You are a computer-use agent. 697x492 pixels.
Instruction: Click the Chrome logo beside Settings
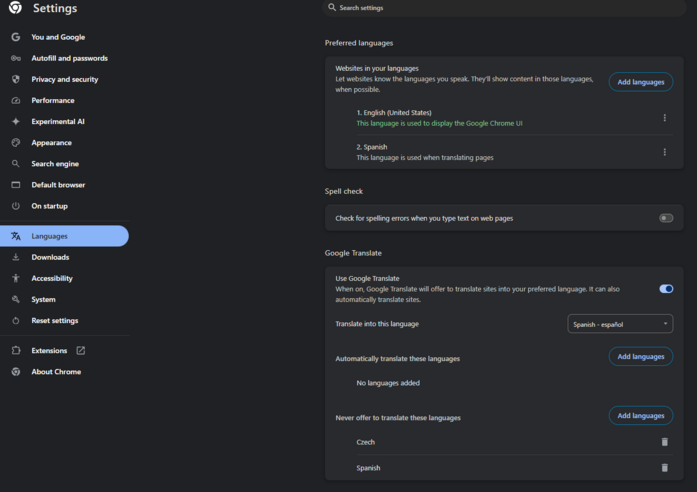15,7
